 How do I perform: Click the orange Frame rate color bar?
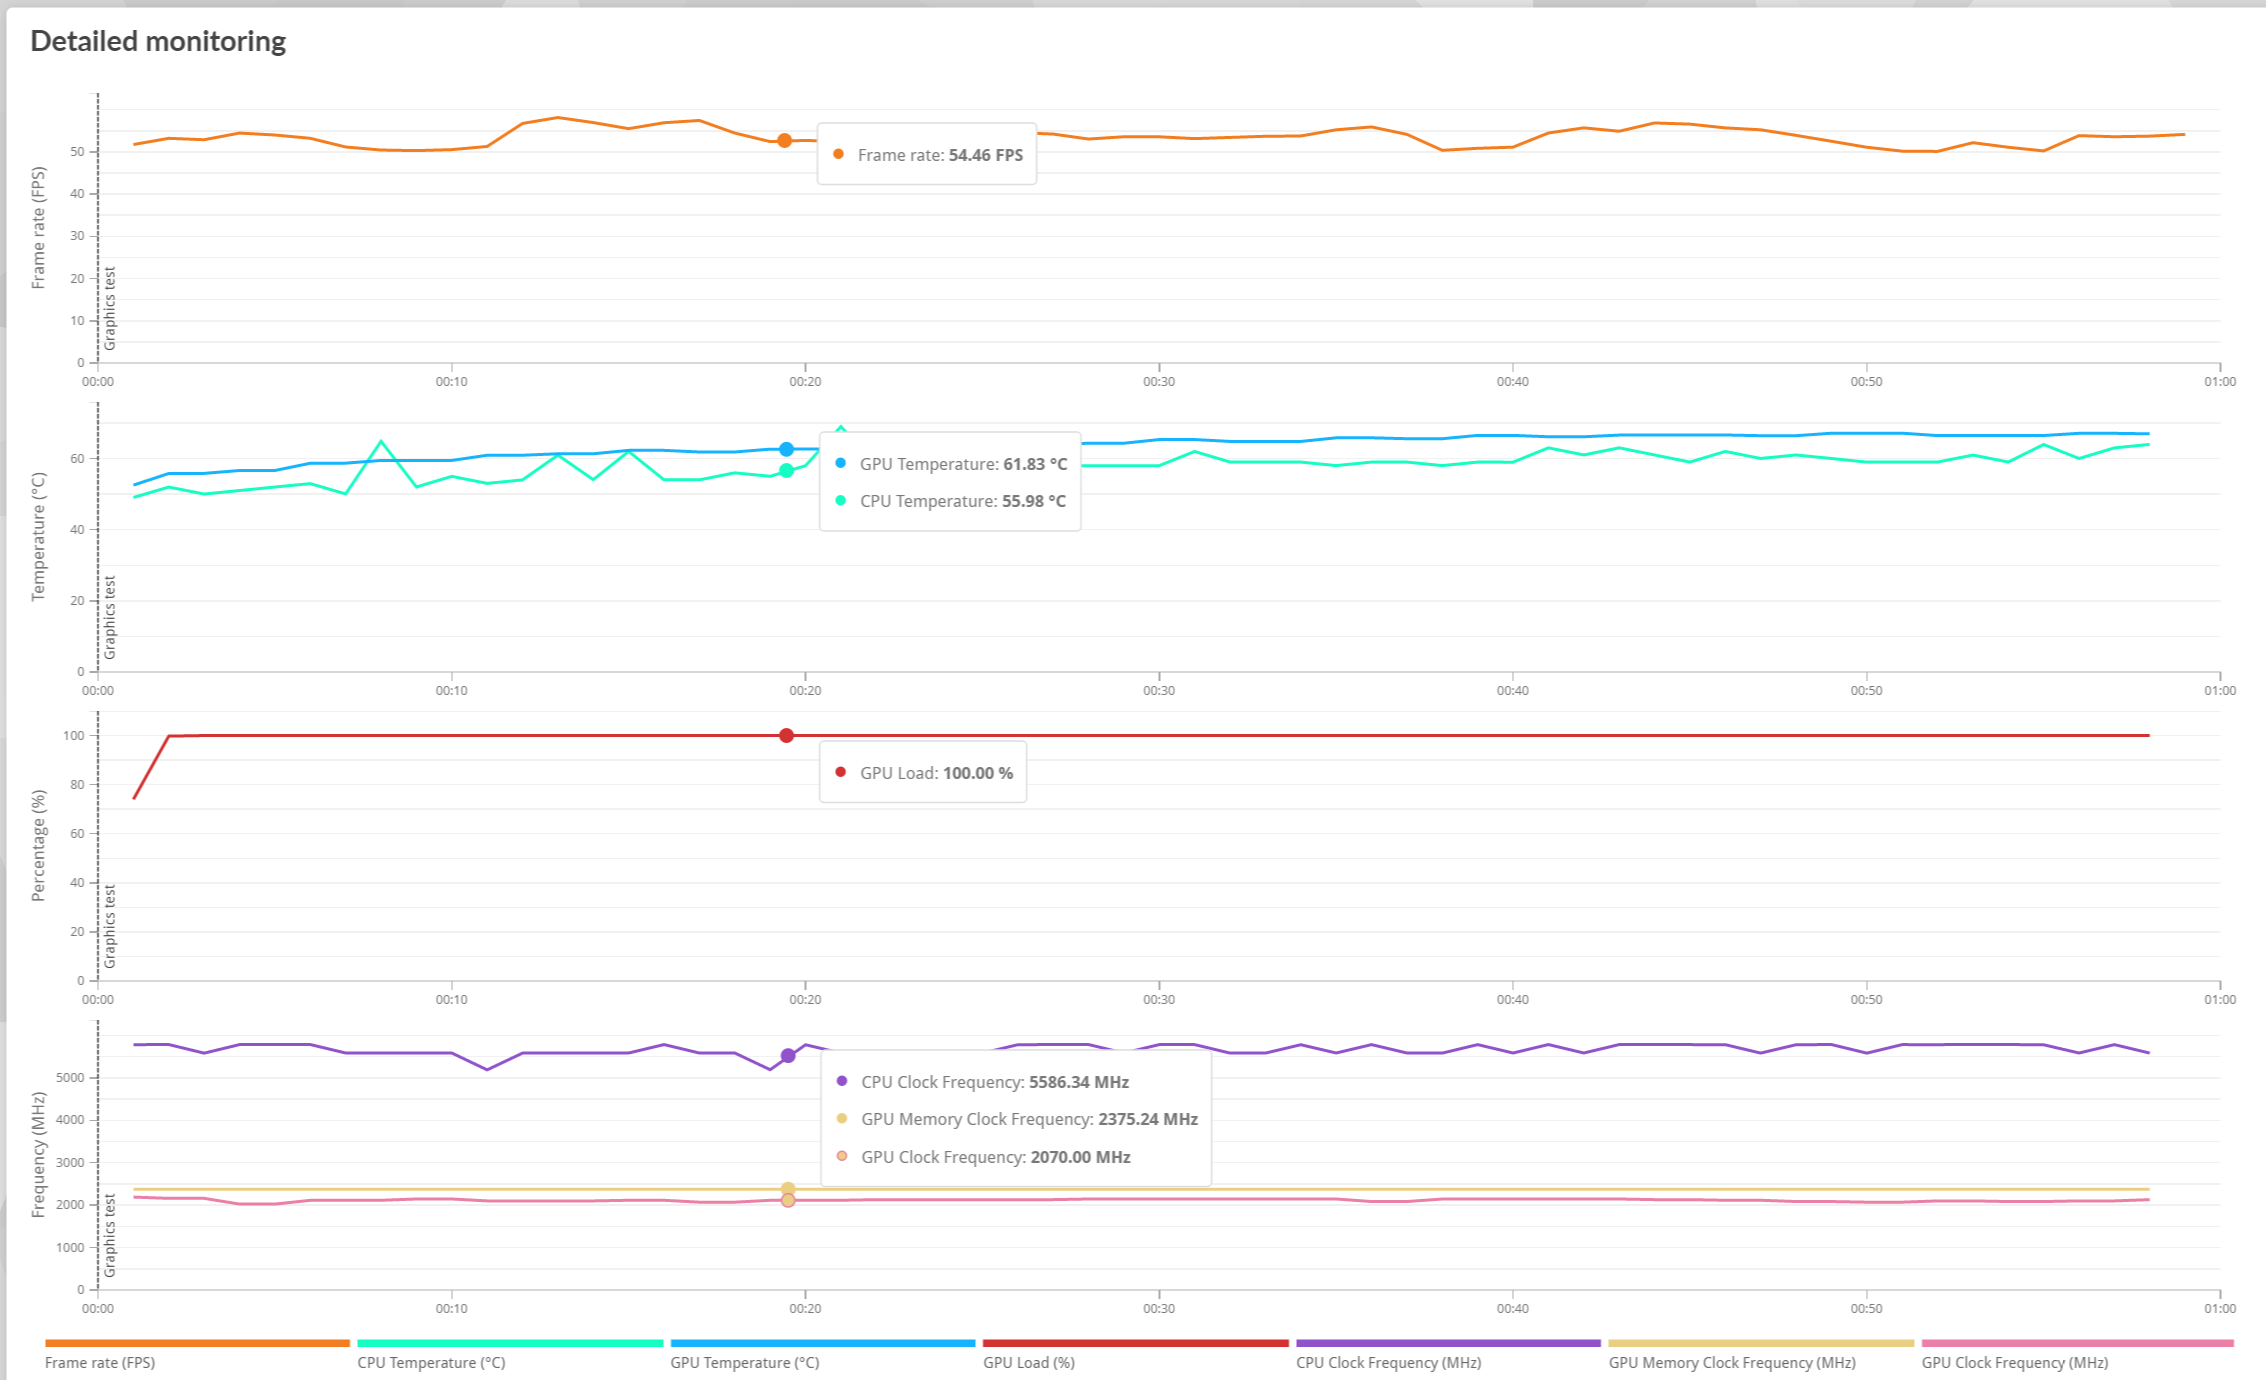[197, 1343]
